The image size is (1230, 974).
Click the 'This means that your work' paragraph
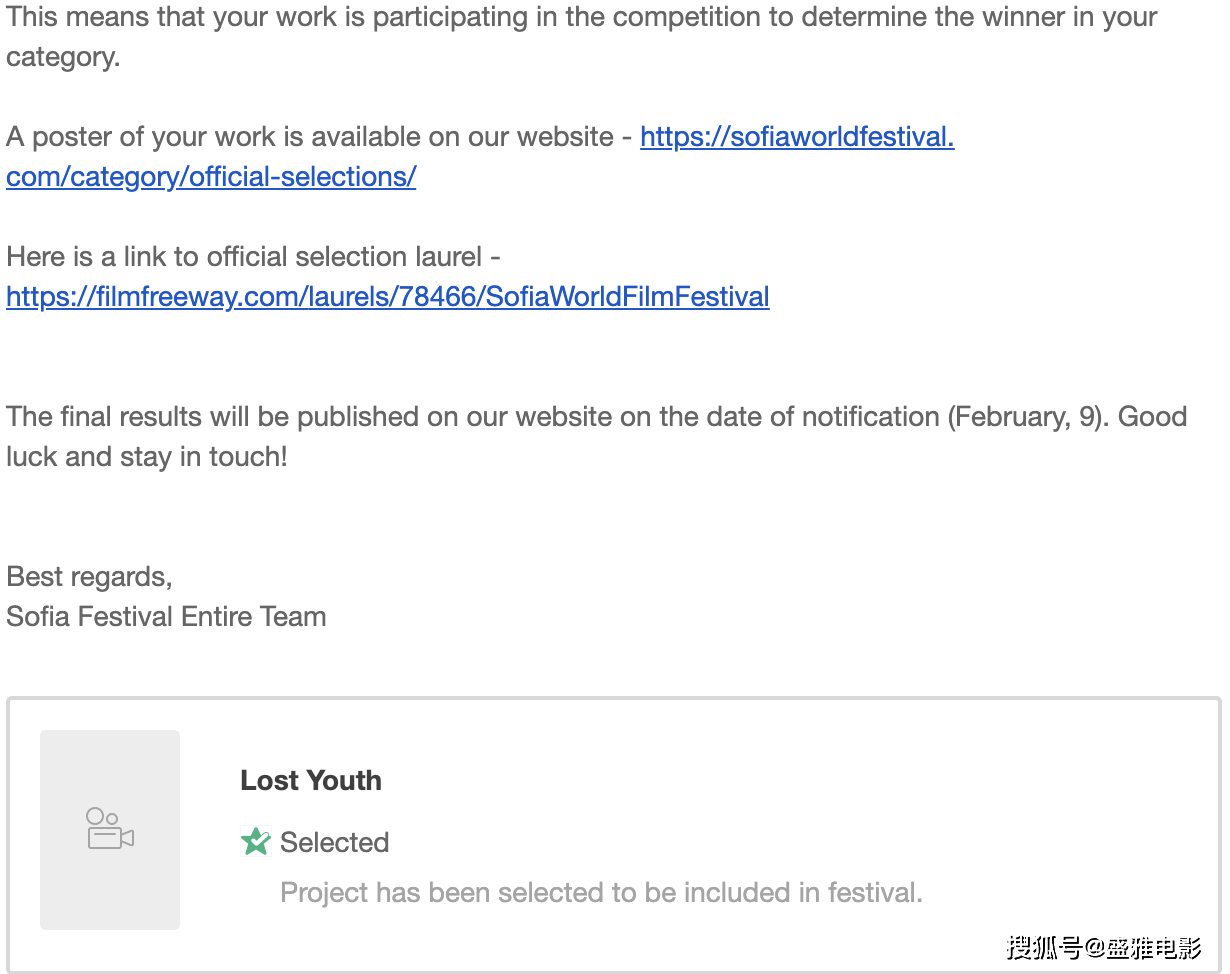pos(580,17)
